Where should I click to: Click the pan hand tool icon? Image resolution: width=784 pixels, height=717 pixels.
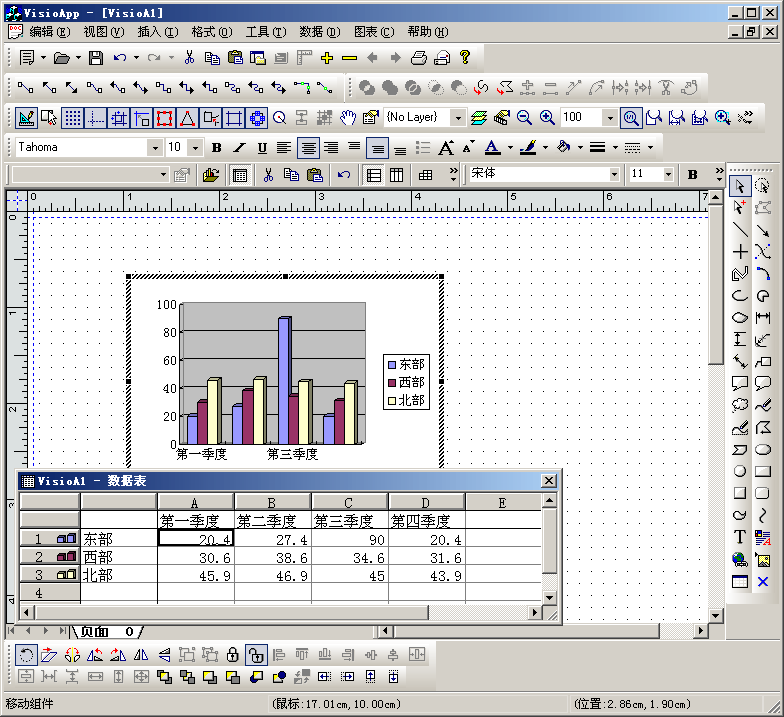click(347, 118)
